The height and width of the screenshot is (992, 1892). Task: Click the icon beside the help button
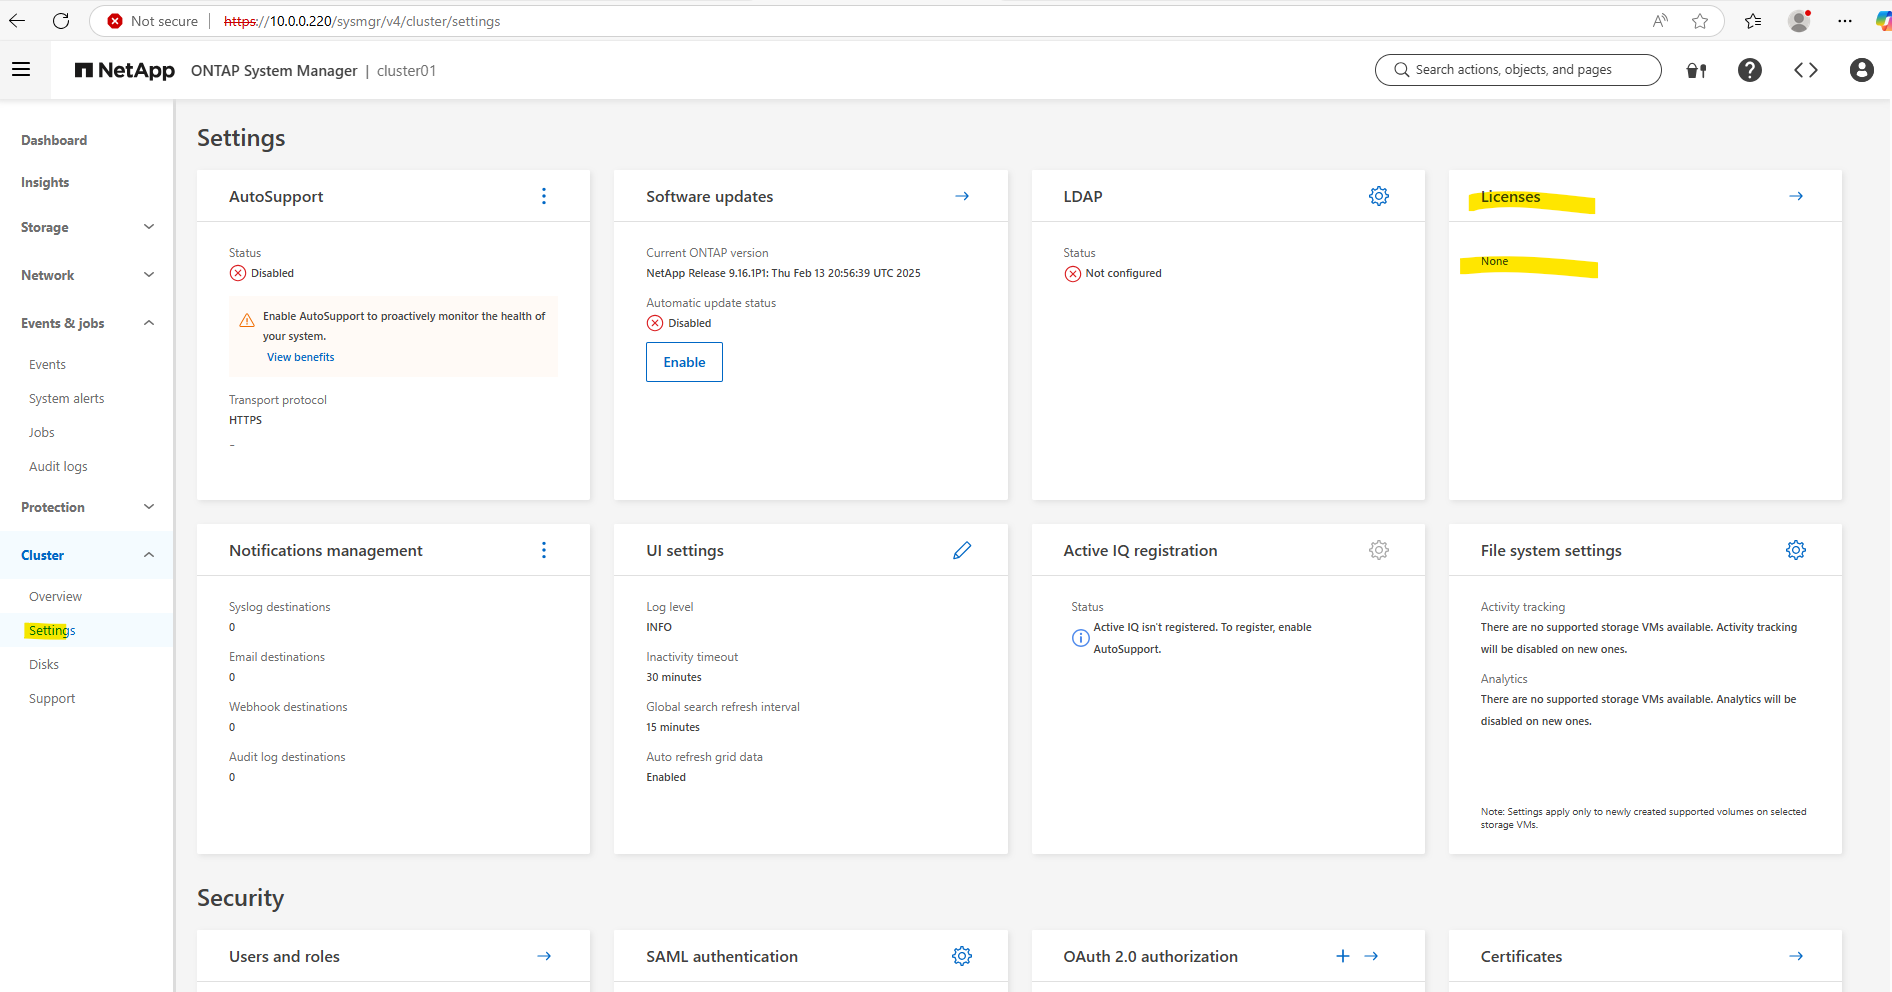[x=1697, y=70]
